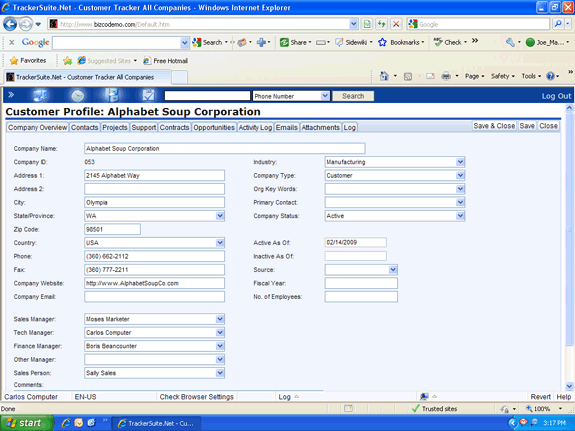This screenshot has width=575, height=431.
Task: Click the Save & Close button
Action: click(x=494, y=126)
